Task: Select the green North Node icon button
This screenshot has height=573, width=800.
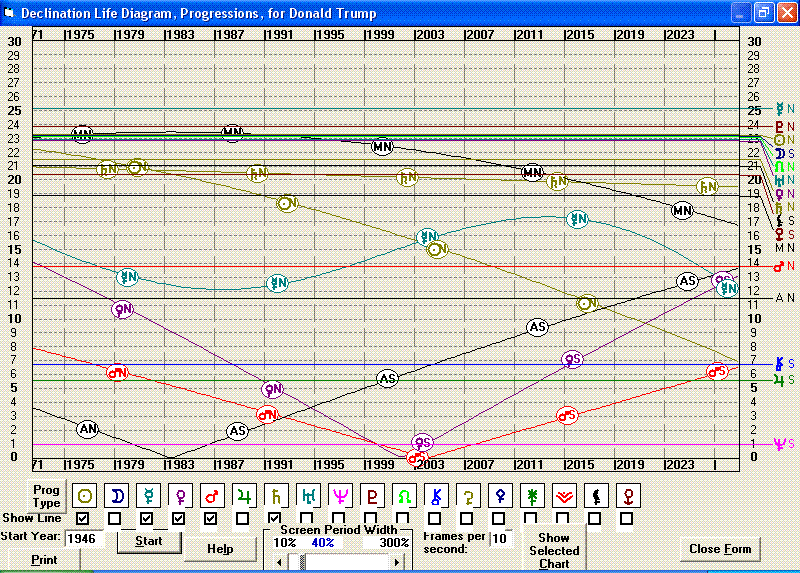Action: point(405,495)
